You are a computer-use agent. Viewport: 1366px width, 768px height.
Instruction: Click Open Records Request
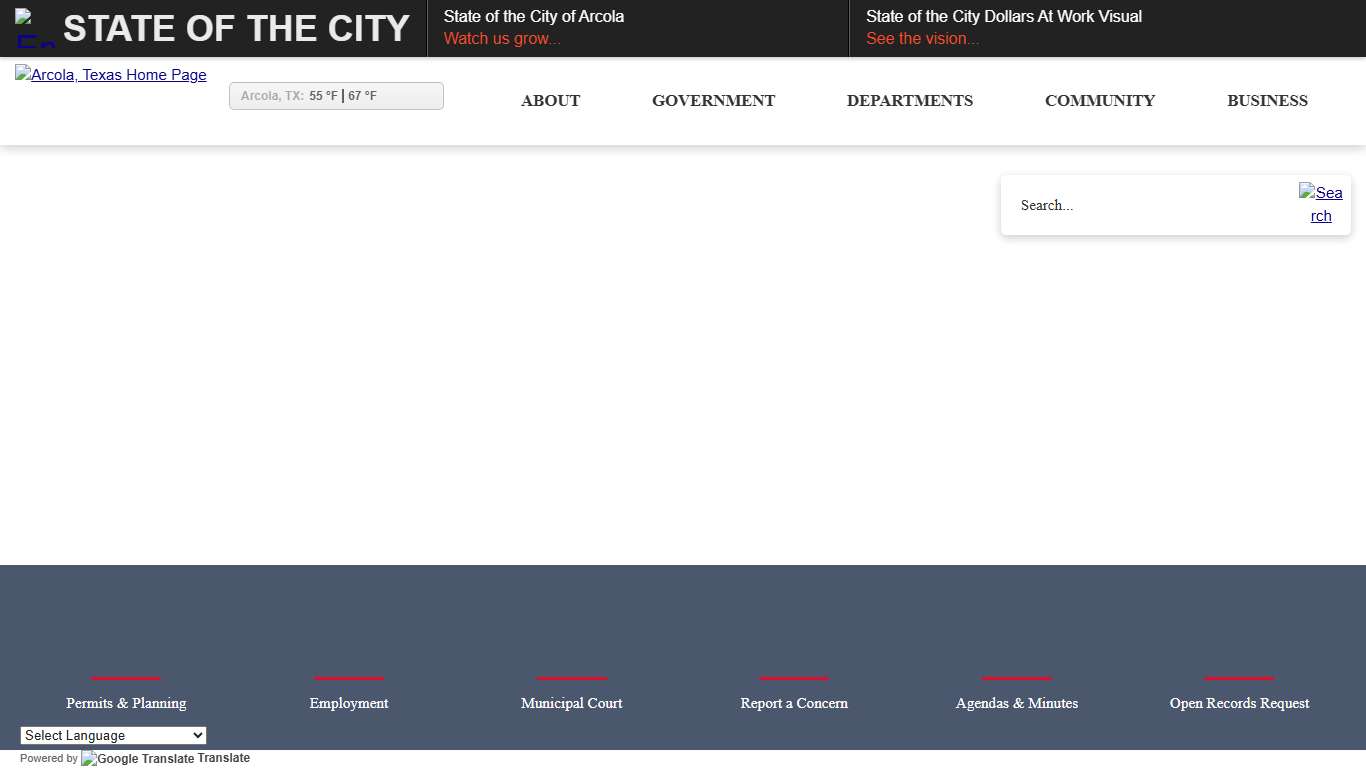click(1239, 703)
